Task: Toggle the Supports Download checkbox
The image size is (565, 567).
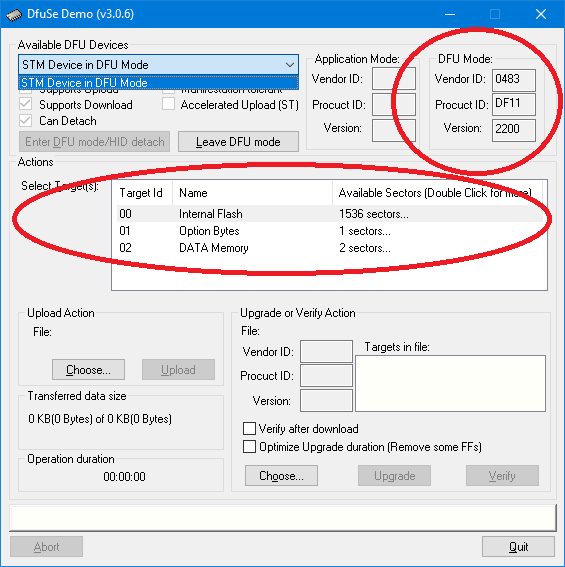Action: point(26,105)
